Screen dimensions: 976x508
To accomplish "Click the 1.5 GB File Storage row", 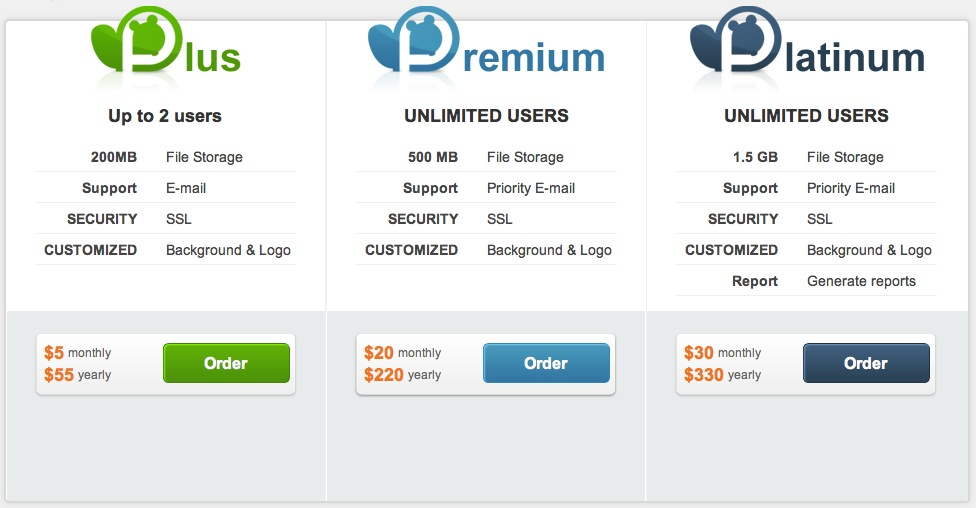I will pyautogui.click(x=806, y=157).
